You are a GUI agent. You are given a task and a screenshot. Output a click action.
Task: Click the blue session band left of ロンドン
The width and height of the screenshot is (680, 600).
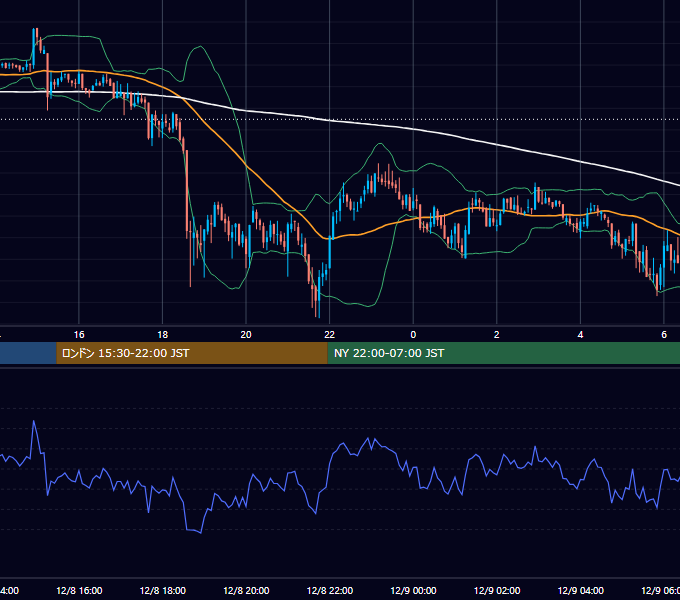[28, 353]
